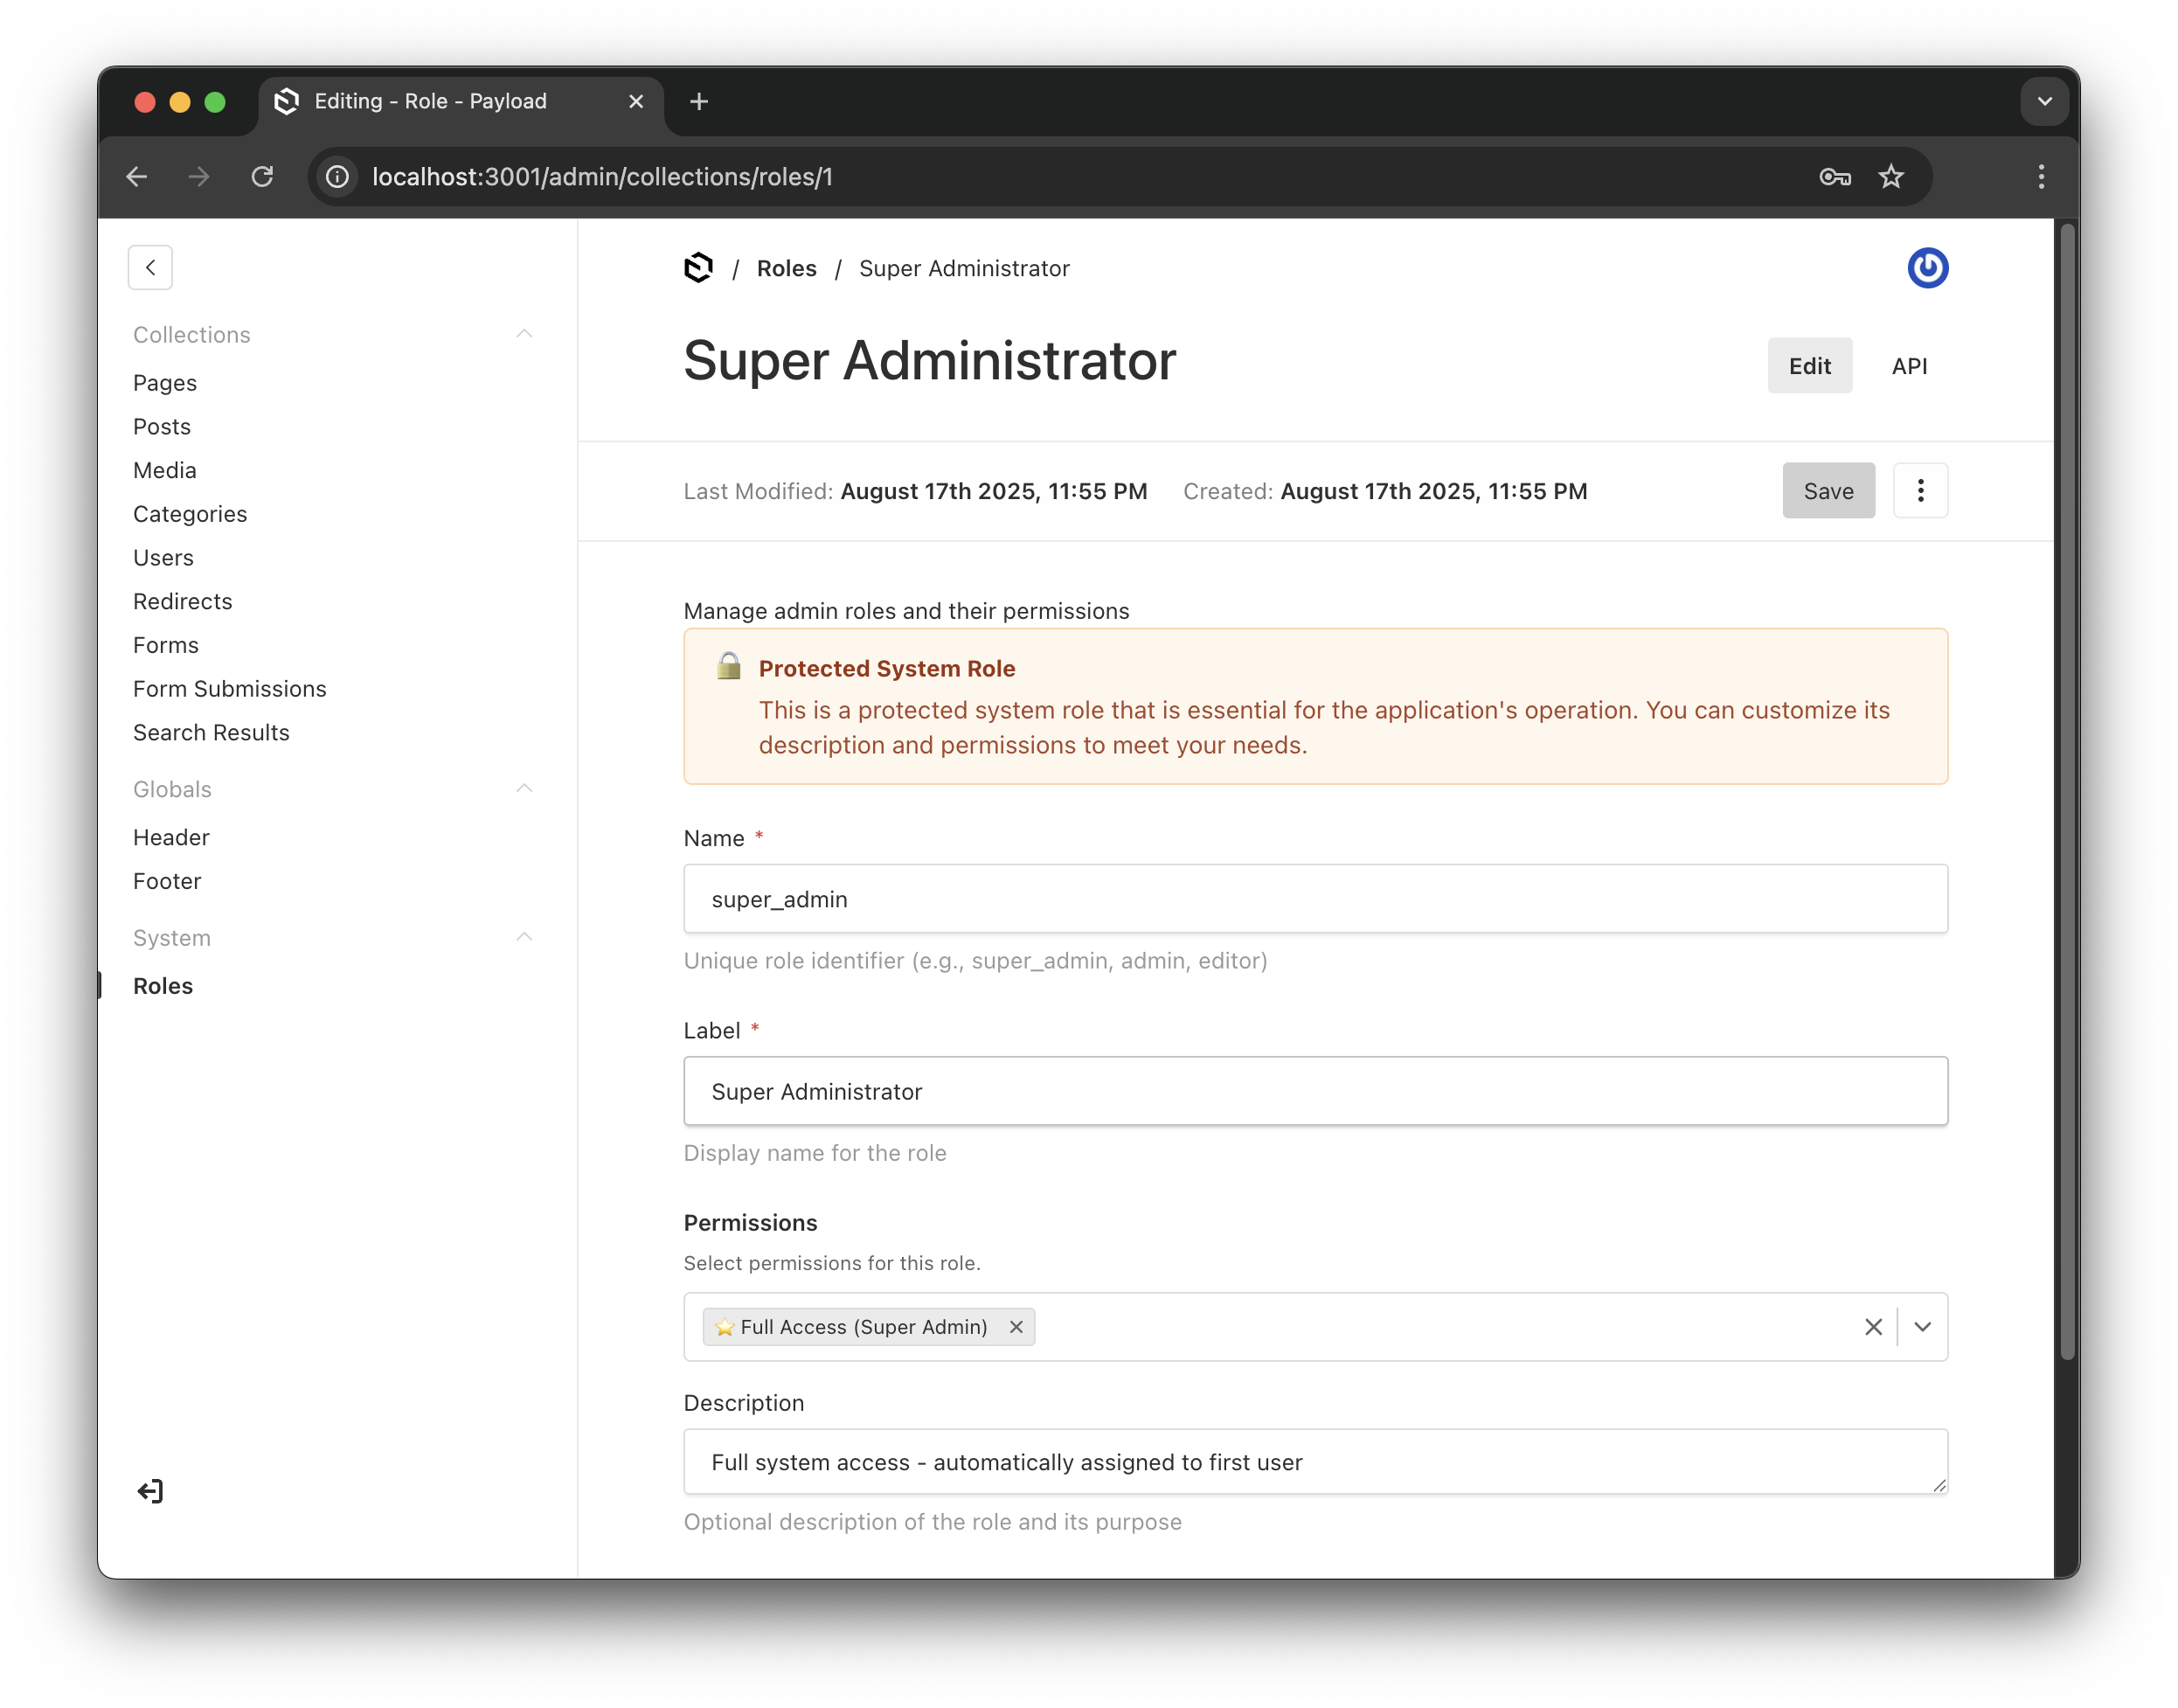Go to Roles in breadcrumb

tap(786, 268)
